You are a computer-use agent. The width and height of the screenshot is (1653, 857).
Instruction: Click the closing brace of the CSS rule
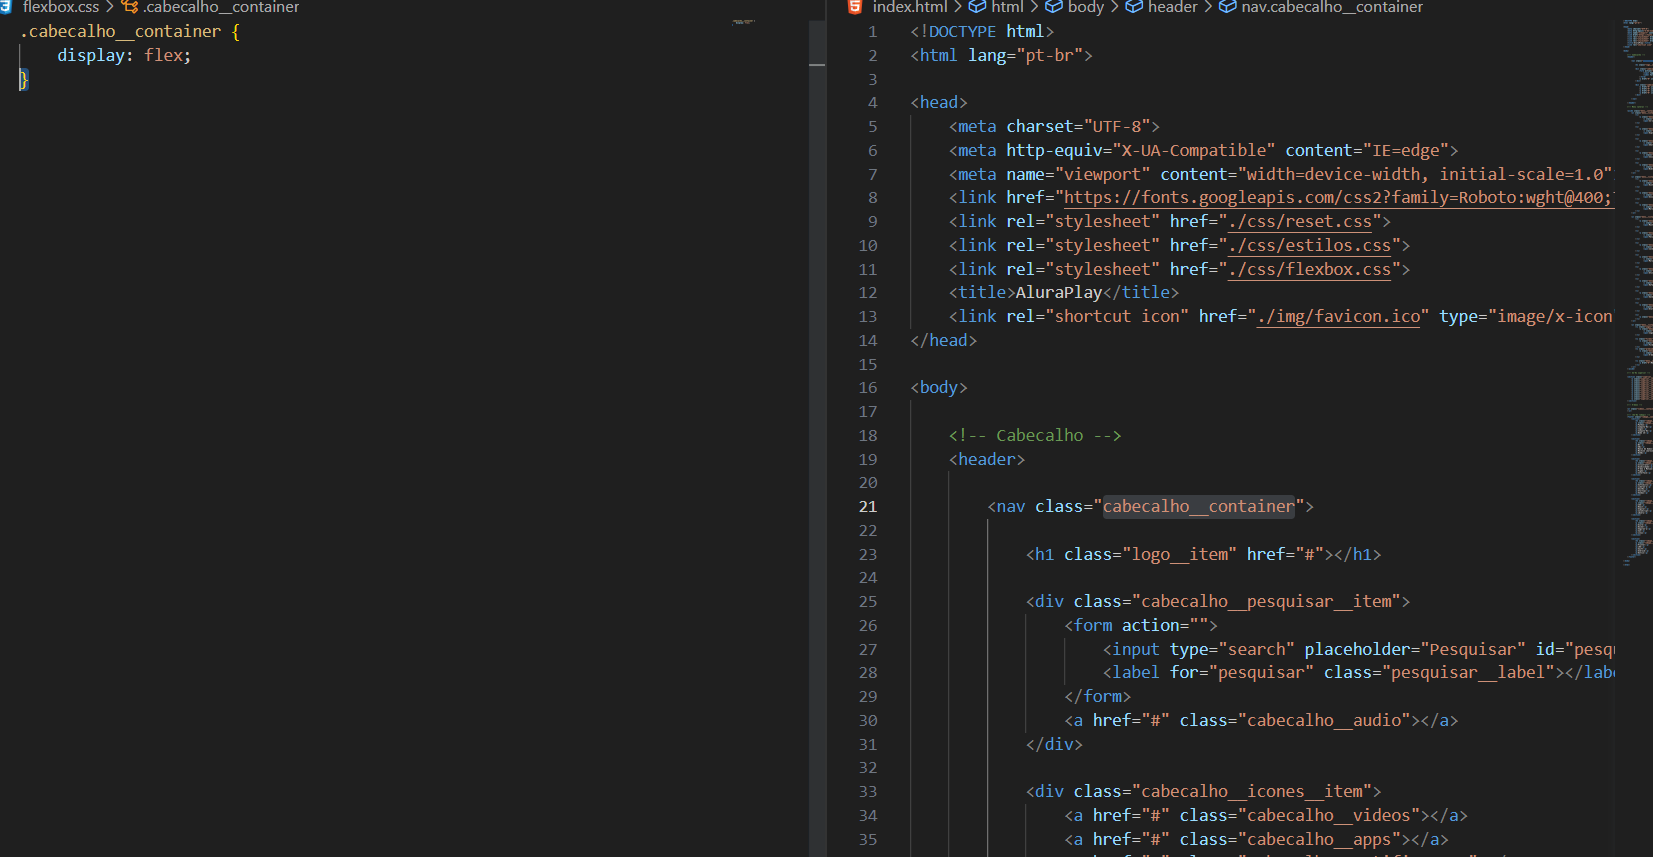click(x=24, y=80)
